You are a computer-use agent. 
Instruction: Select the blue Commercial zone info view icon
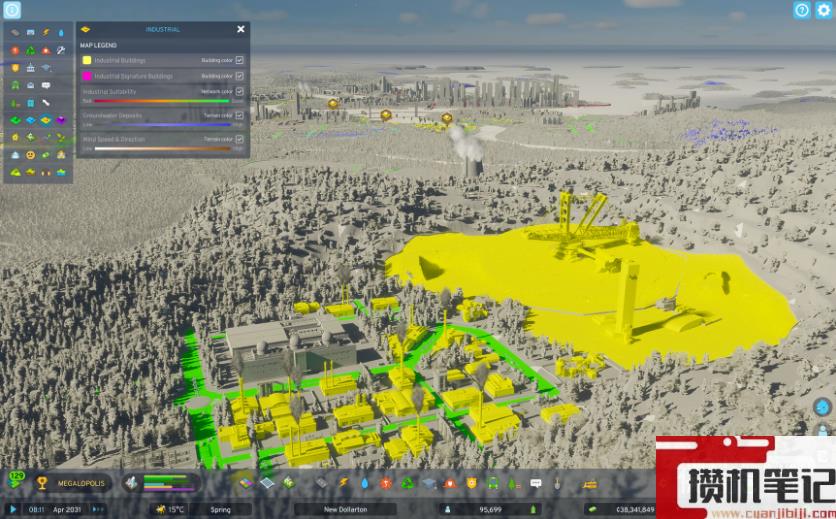click(x=31, y=120)
